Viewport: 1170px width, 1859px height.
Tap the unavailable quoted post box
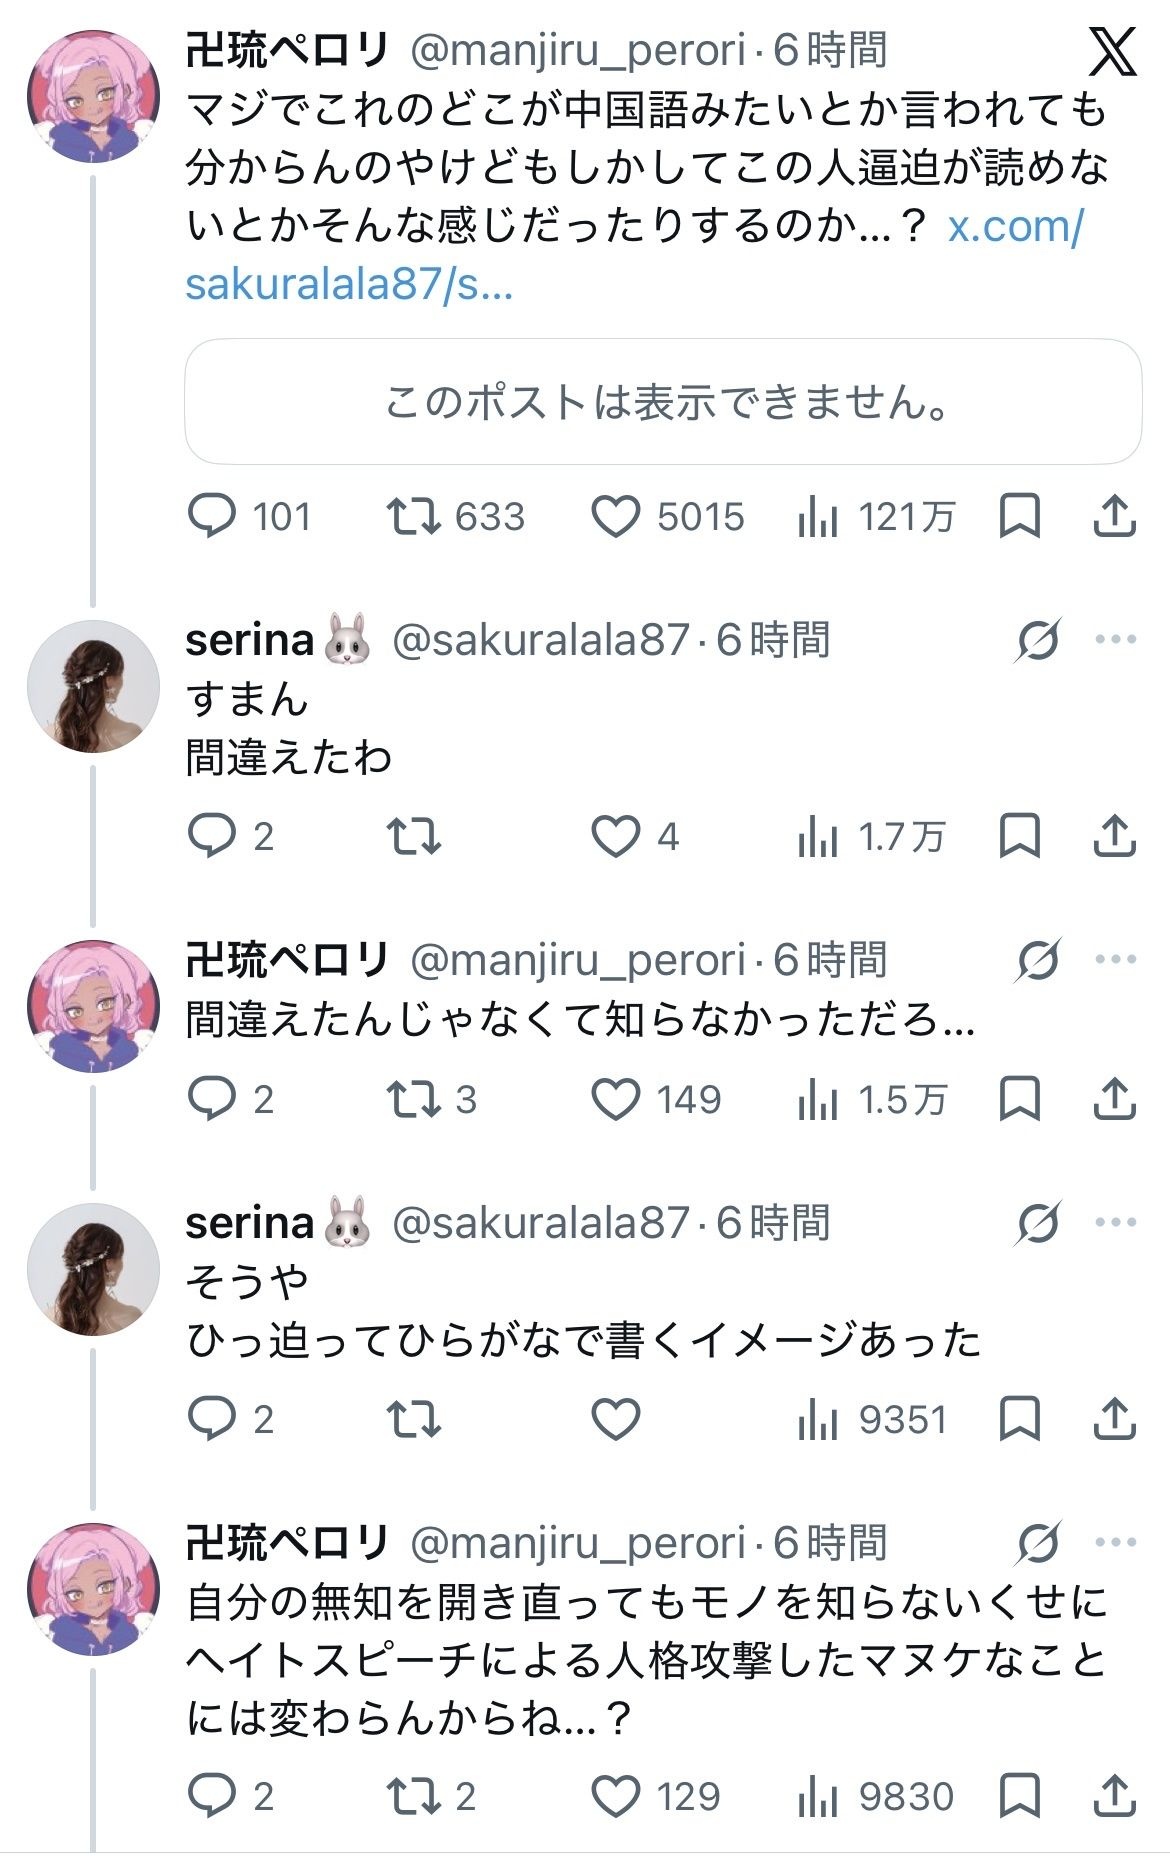coord(663,402)
